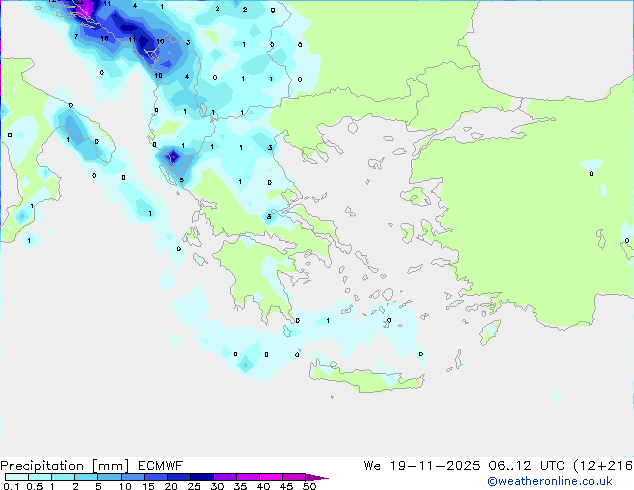Click the legend value '30'
Screen dimensions: 634x490
coord(217,486)
